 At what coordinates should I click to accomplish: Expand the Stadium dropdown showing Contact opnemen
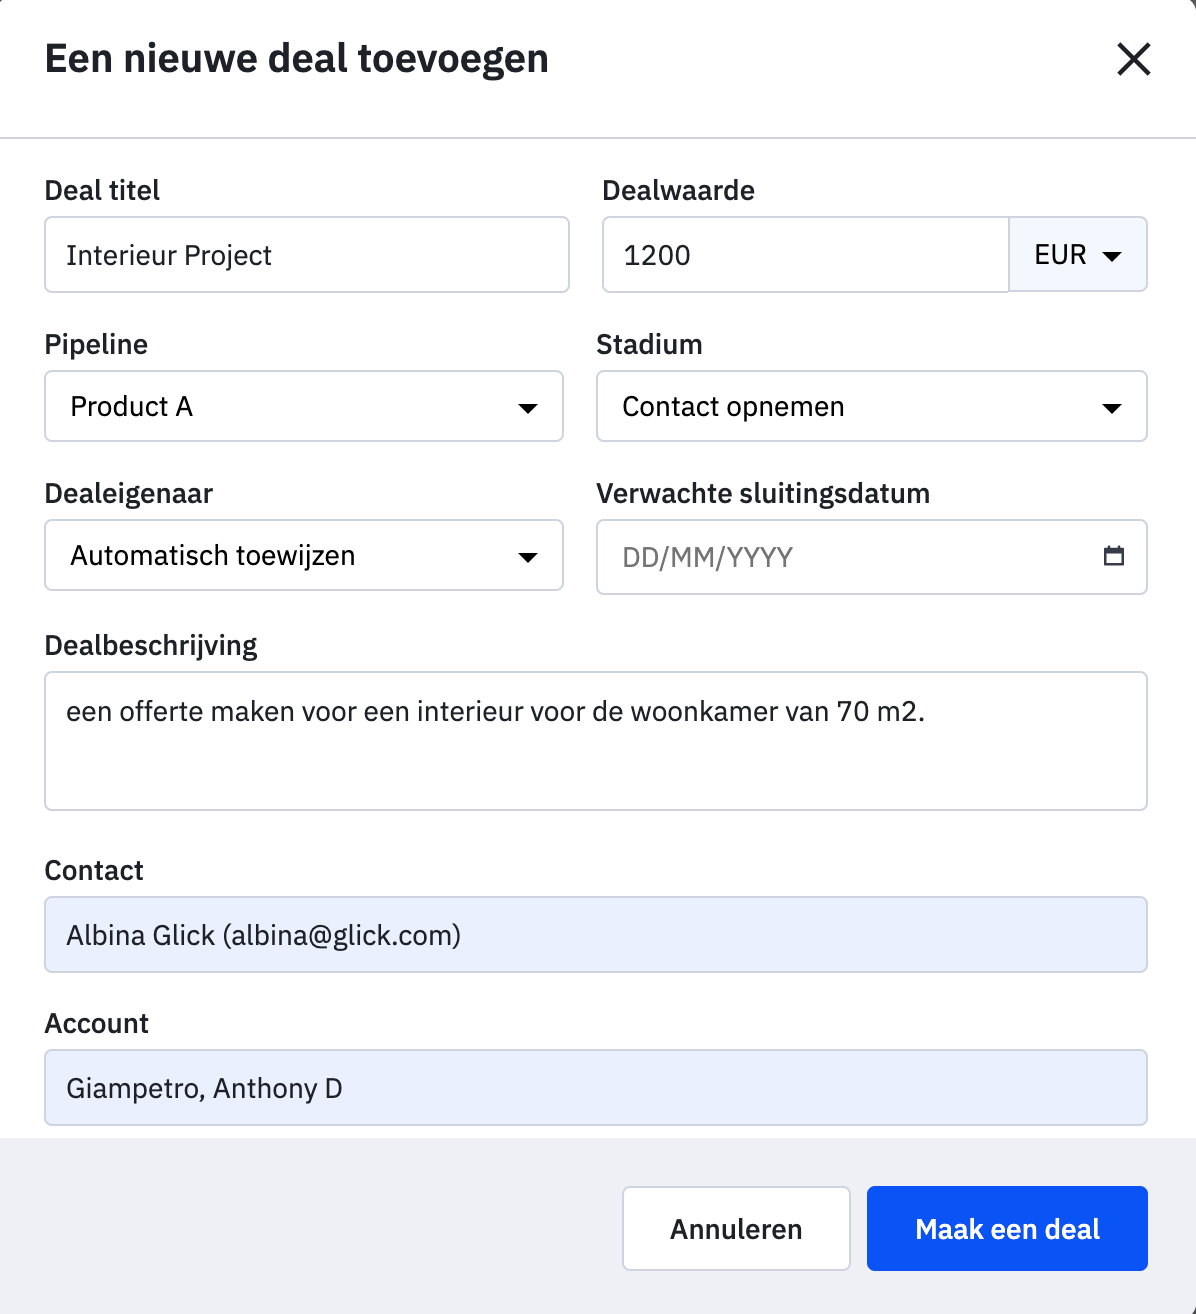(871, 406)
